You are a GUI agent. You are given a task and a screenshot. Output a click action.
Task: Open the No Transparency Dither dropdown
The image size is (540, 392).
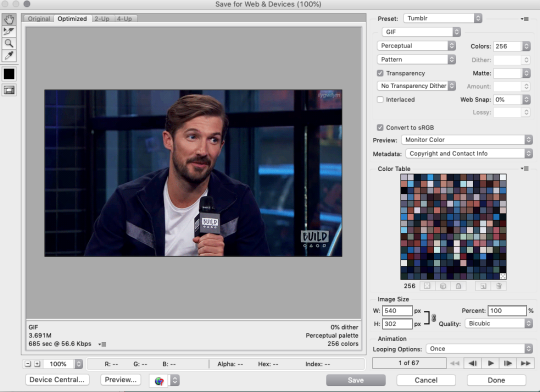point(416,86)
